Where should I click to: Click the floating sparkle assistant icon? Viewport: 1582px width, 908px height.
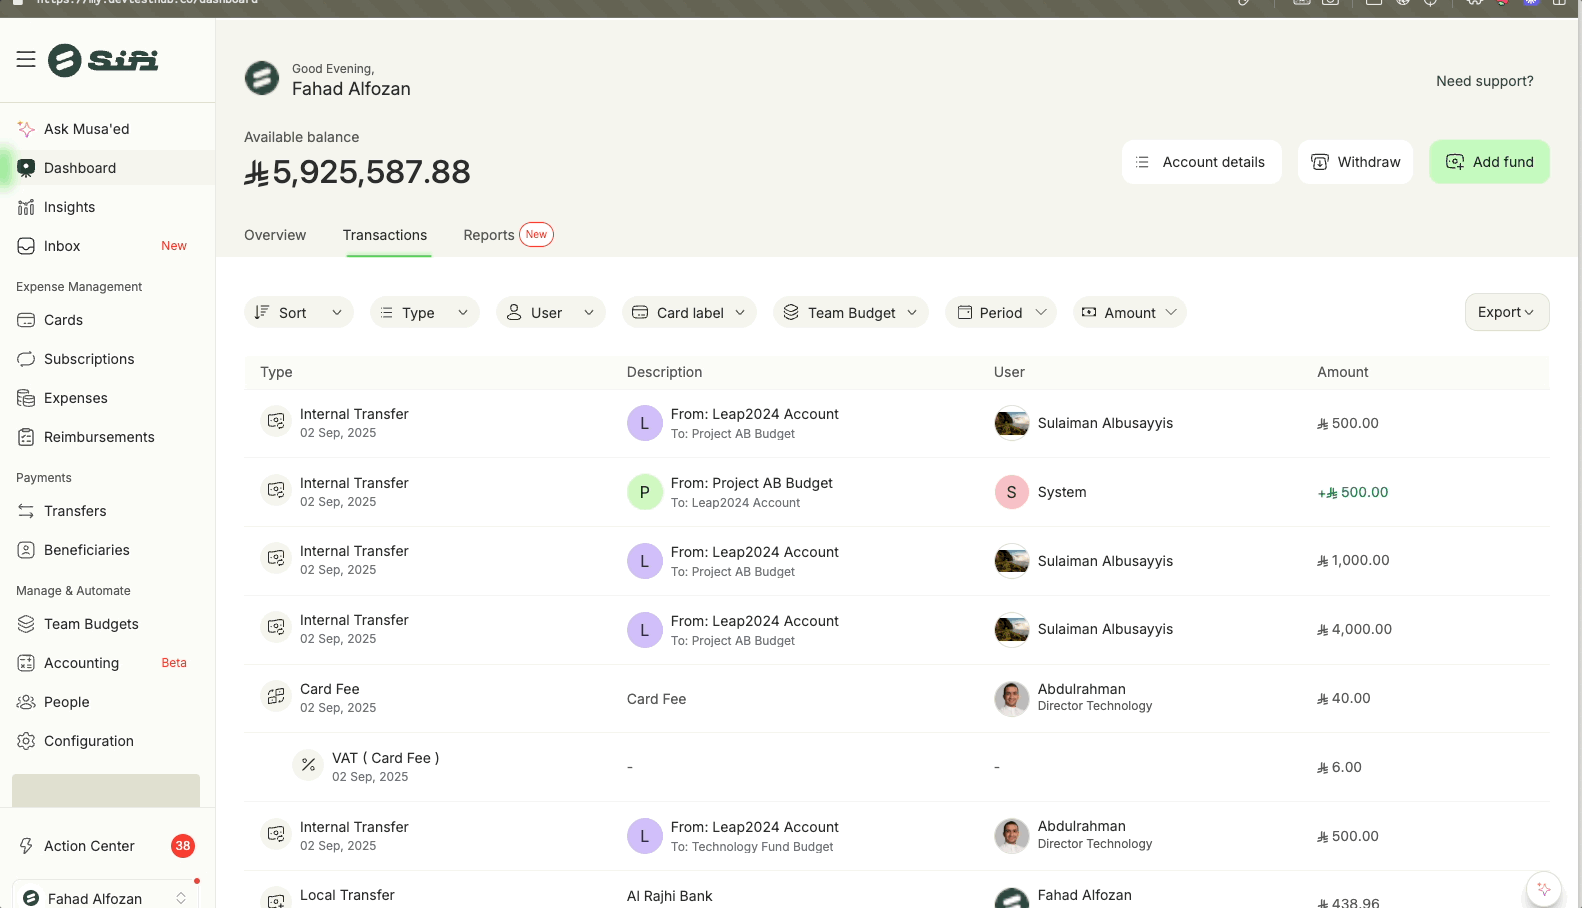(1543, 888)
